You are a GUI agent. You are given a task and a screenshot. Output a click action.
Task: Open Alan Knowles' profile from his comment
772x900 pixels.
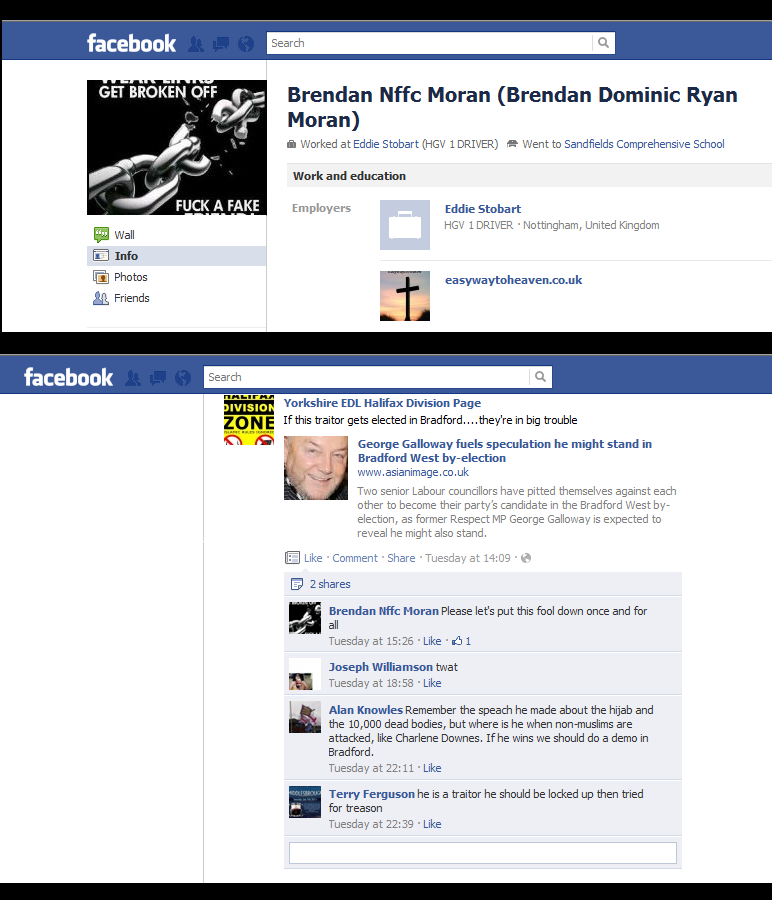point(365,710)
